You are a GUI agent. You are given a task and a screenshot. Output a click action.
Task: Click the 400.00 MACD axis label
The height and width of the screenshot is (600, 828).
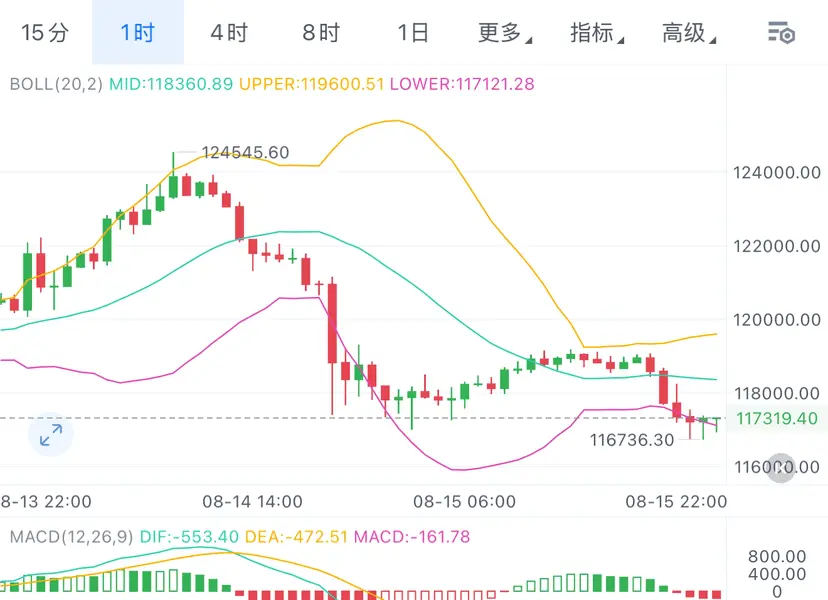coord(777,574)
